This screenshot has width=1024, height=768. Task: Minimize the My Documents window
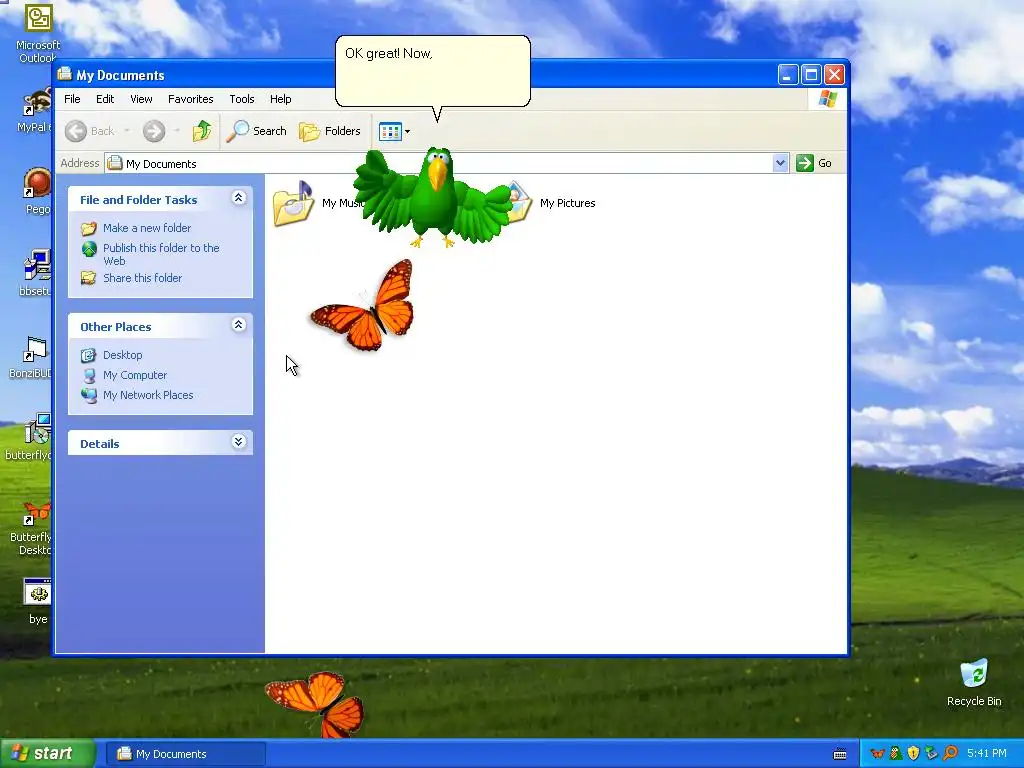click(x=788, y=75)
